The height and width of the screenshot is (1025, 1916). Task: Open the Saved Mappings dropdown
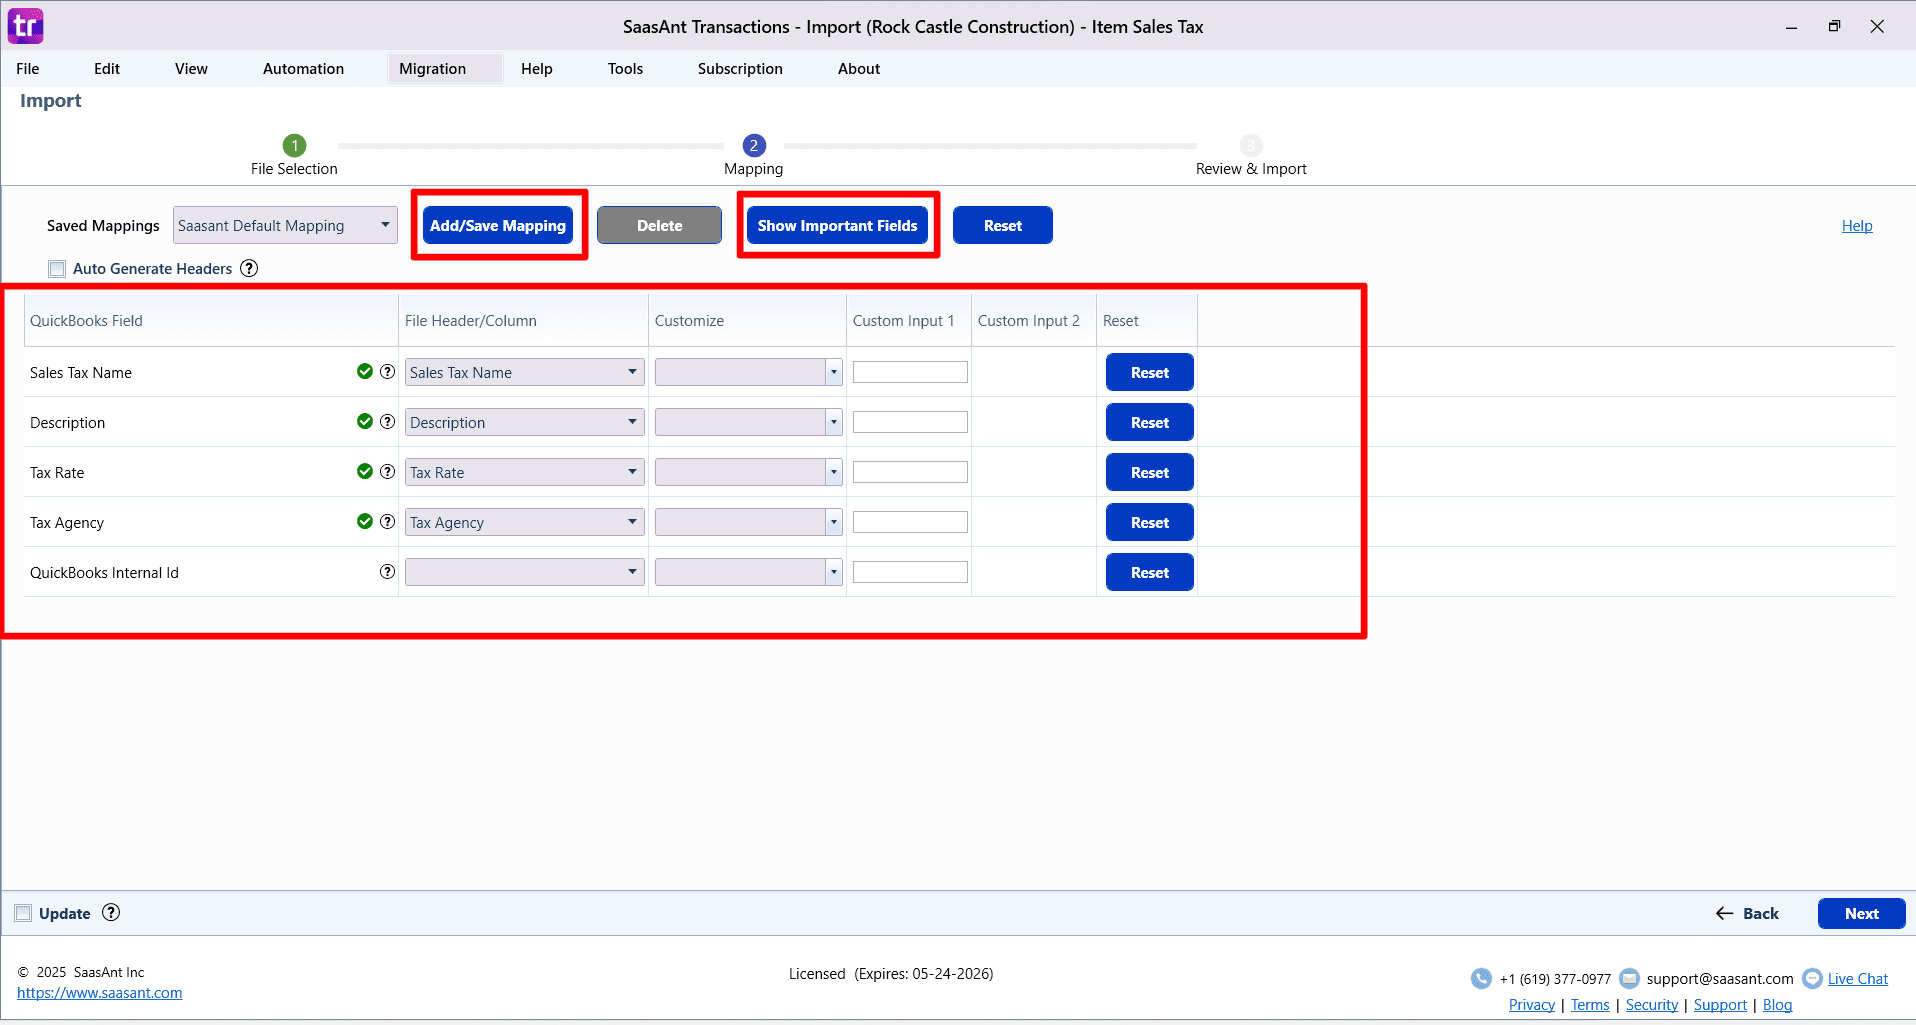pyautogui.click(x=285, y=225)
